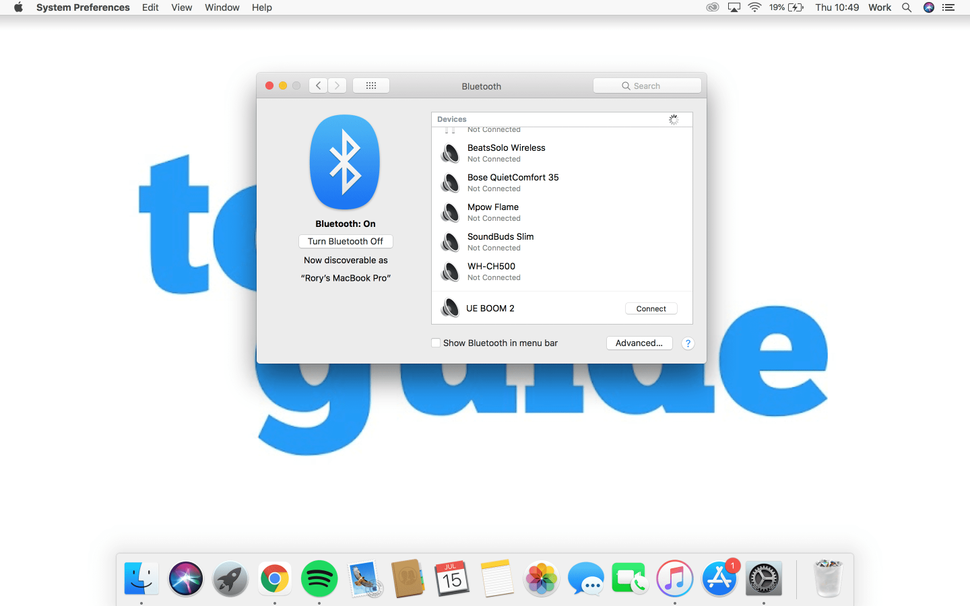Click the battery status icon showing 19%
This screenshot has height=606, width=970.
[789, 7]
